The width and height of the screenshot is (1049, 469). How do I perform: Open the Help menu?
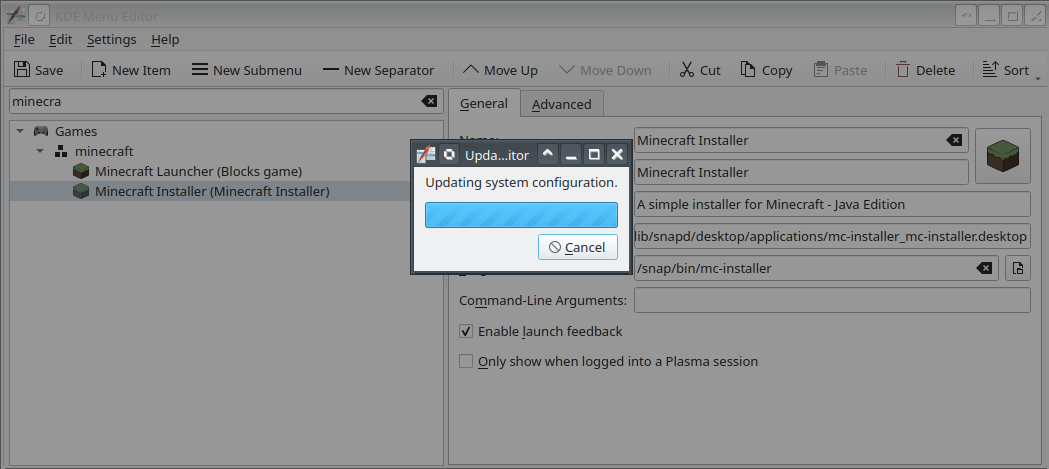pos(165,39)
